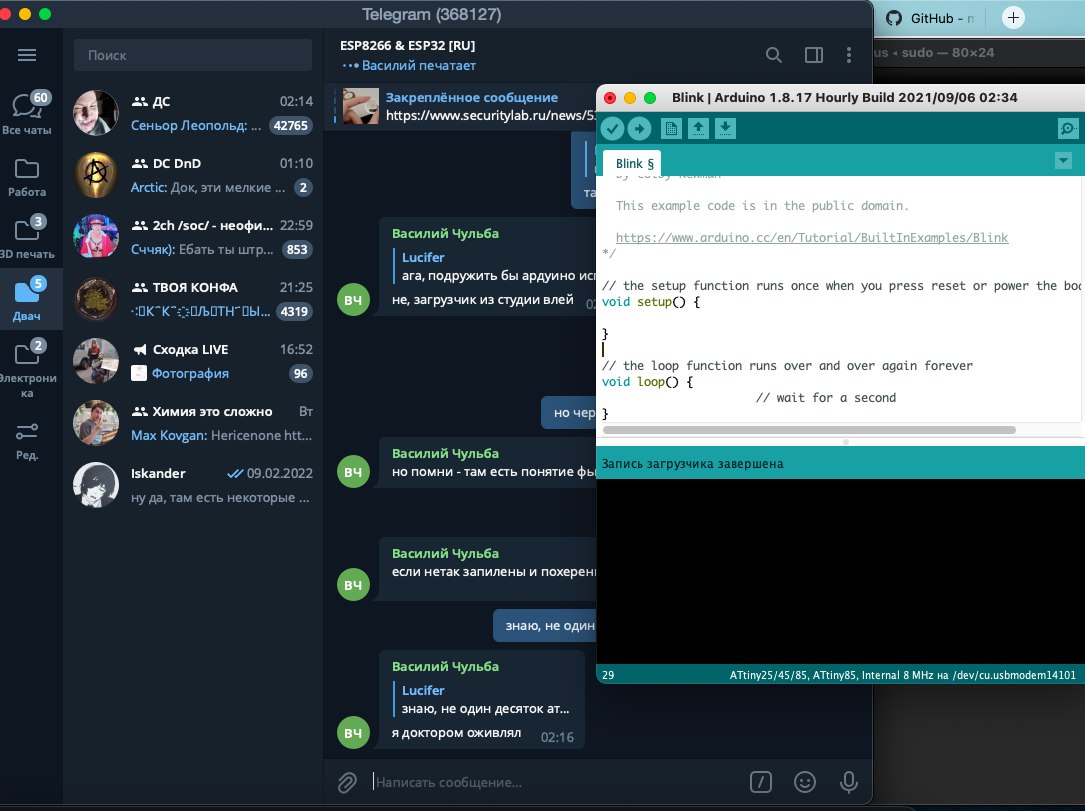Open the Электроника chat folder
This screenshot has height=811, width=1085.
coord(27,370)
